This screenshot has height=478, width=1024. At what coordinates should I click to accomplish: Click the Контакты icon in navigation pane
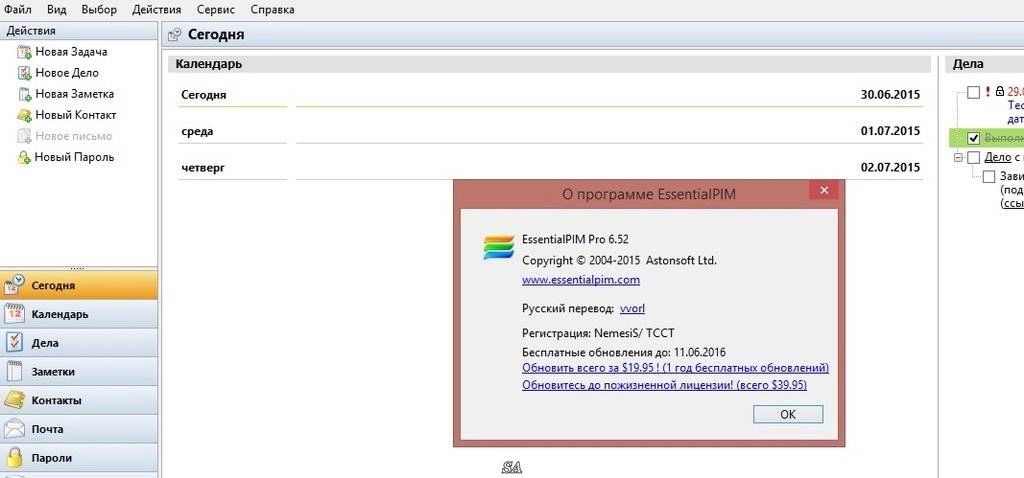point(14,400)
